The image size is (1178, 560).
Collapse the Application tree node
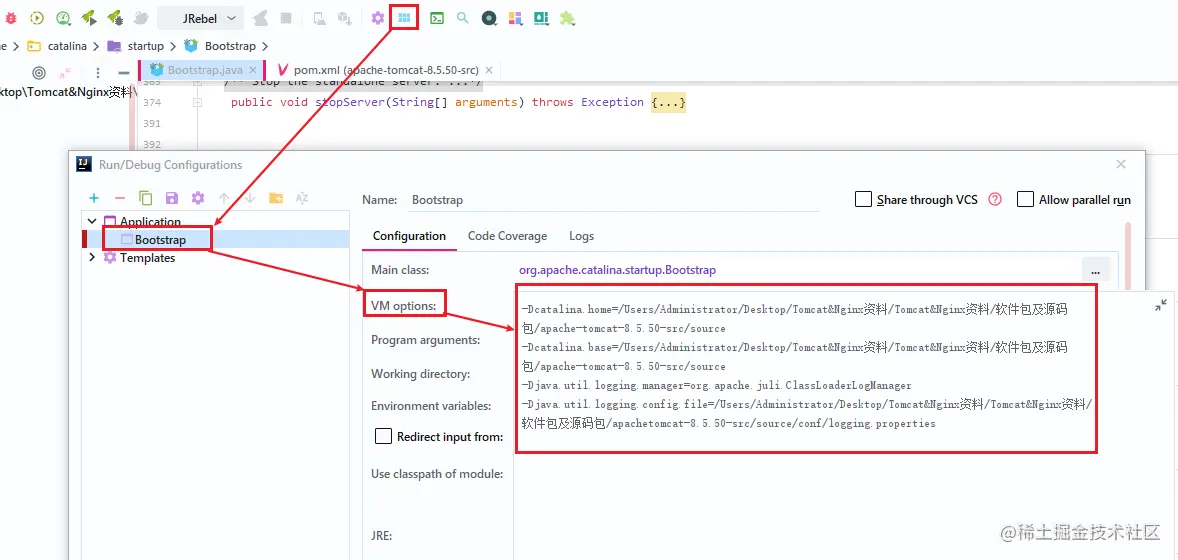click(92, 222)
